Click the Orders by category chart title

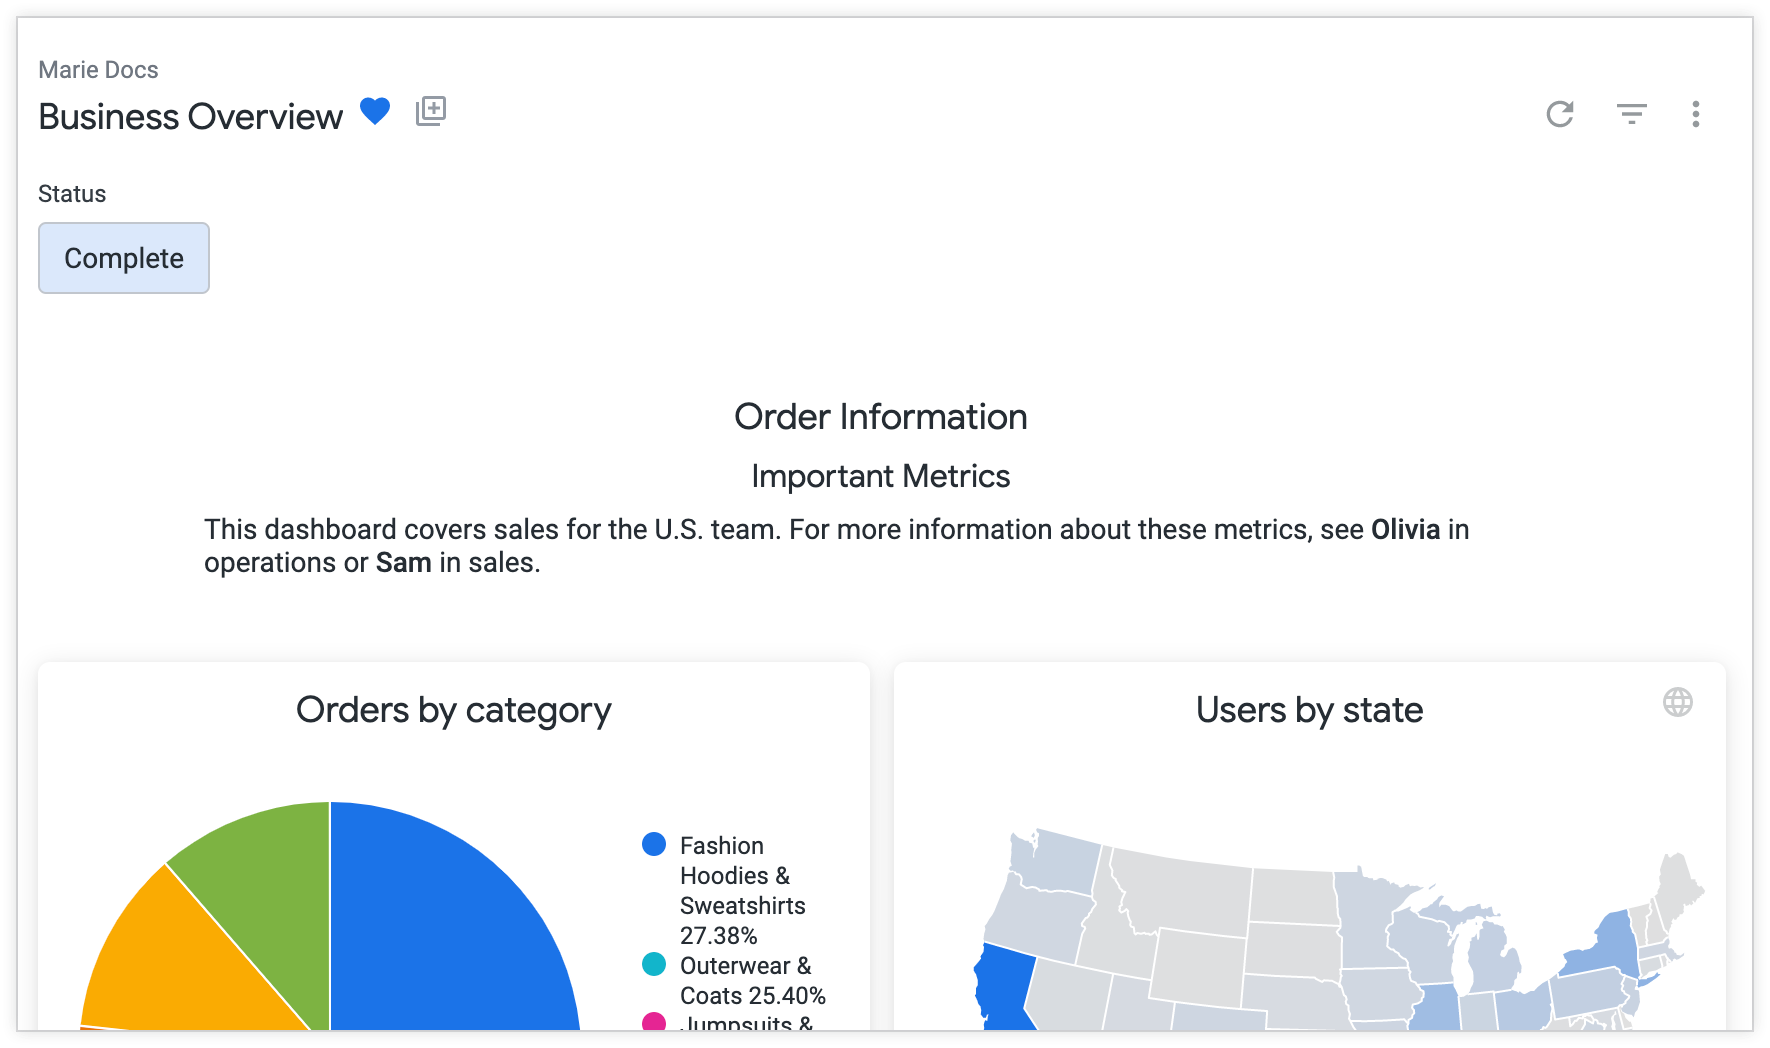(454, 710)
